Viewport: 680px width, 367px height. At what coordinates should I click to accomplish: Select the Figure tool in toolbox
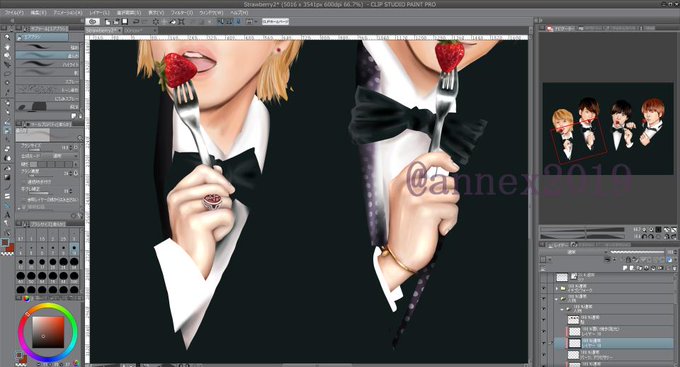point(7,187)
